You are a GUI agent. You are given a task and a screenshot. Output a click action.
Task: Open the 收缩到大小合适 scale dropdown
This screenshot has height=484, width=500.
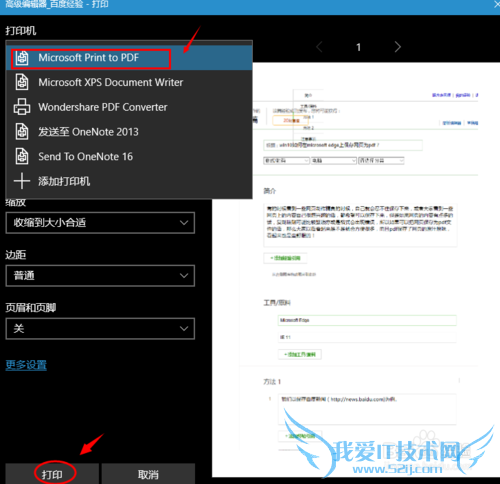(x=100, y=223)
